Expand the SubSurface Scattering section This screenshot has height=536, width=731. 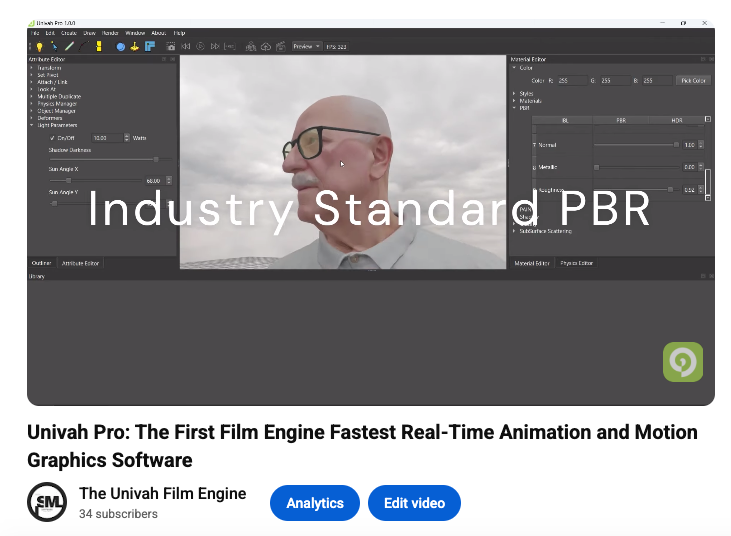514,231
